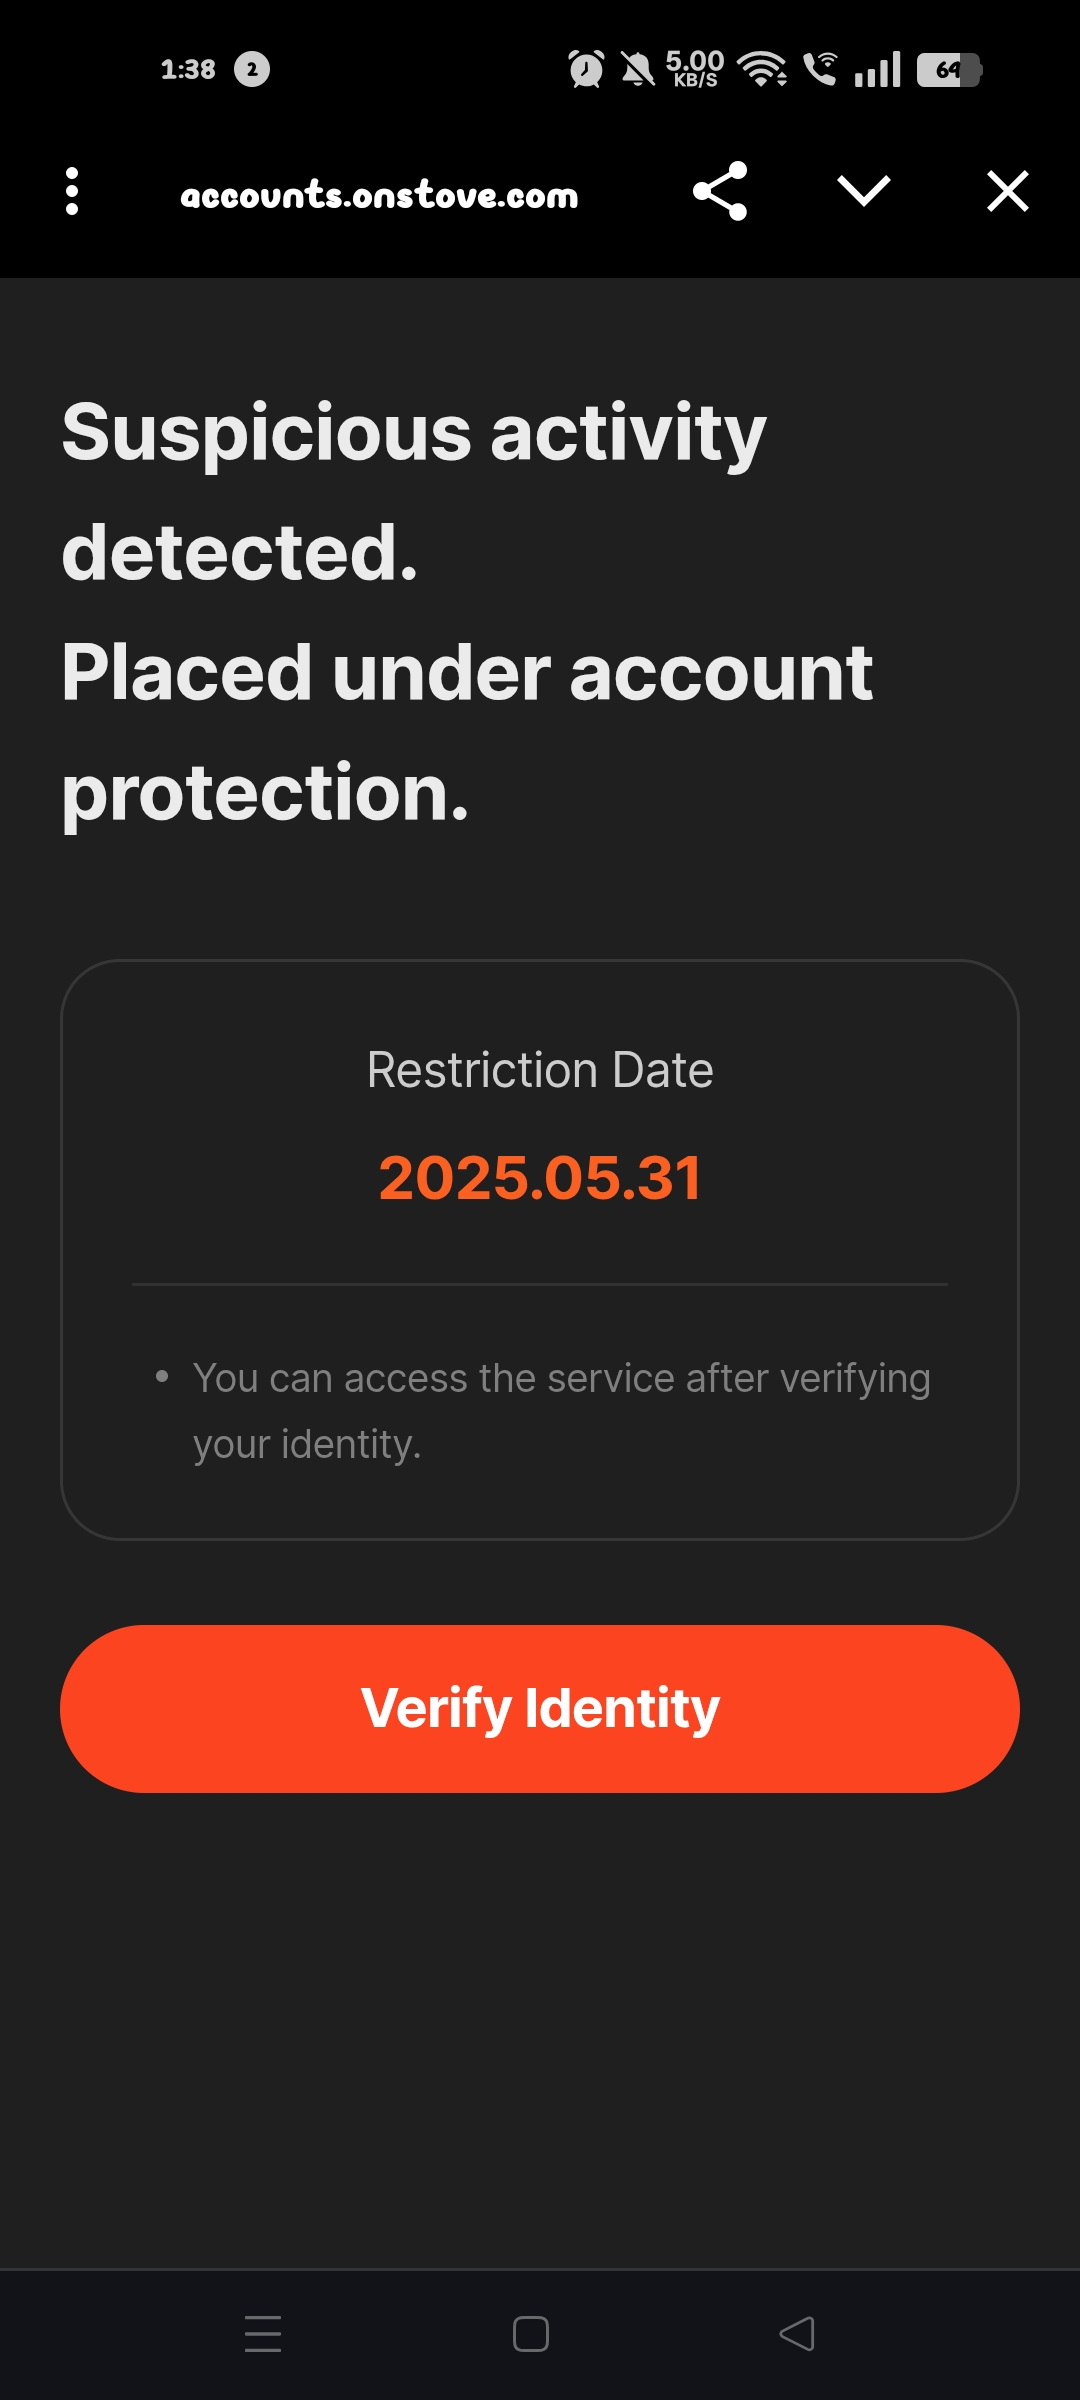Tap the cellular signal bars icon

(878, 69)
